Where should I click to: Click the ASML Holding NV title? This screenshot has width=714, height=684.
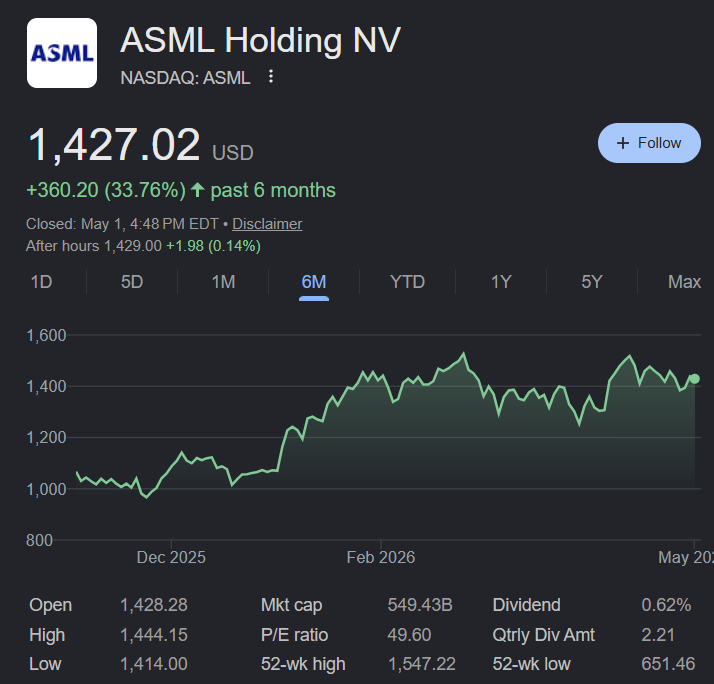(260, 40)
